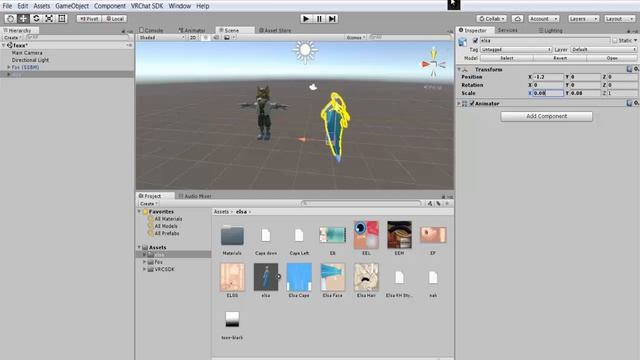
Task: Open Transform component gear settings
Action: click(636, 69)
